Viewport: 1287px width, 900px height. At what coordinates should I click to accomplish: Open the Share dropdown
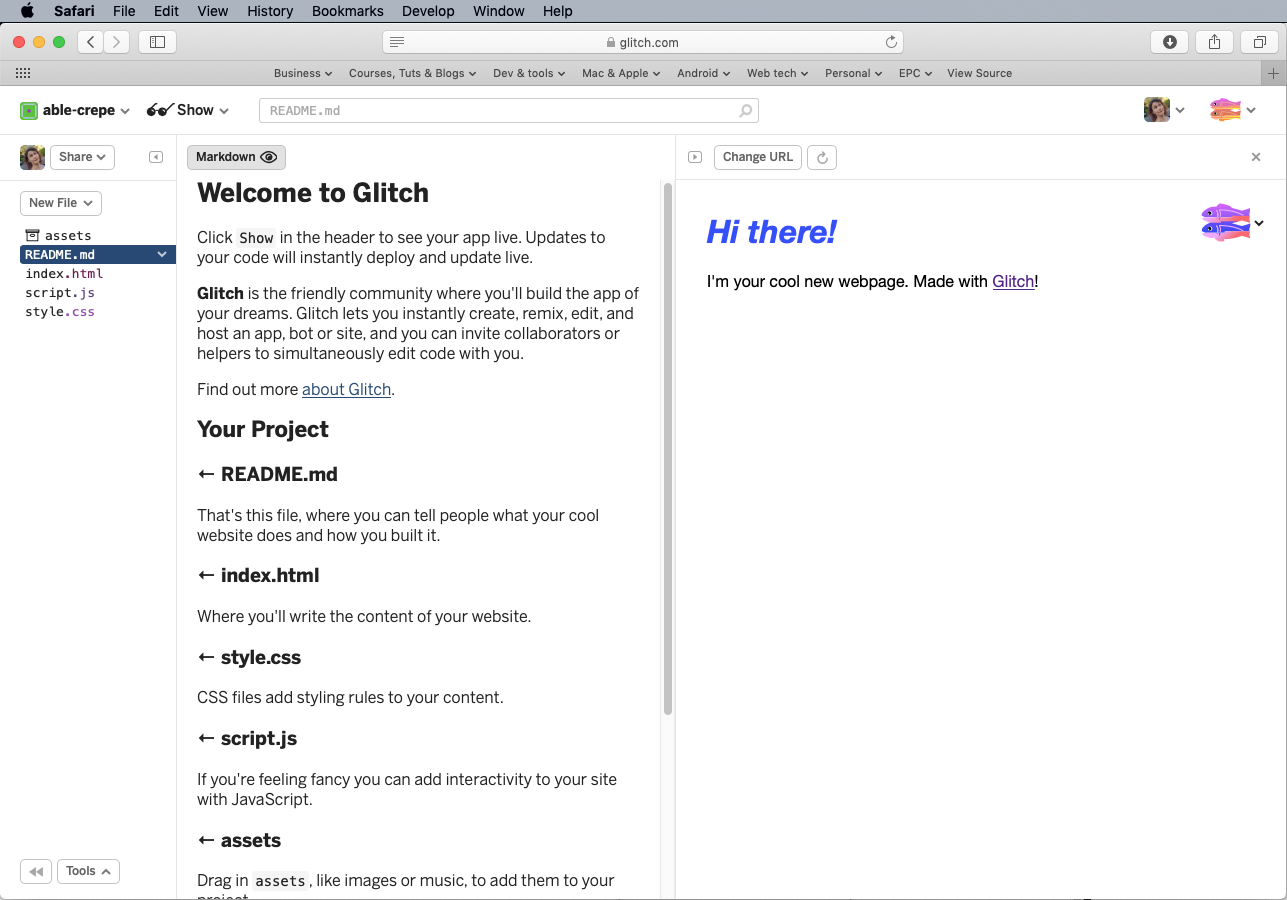83,157
